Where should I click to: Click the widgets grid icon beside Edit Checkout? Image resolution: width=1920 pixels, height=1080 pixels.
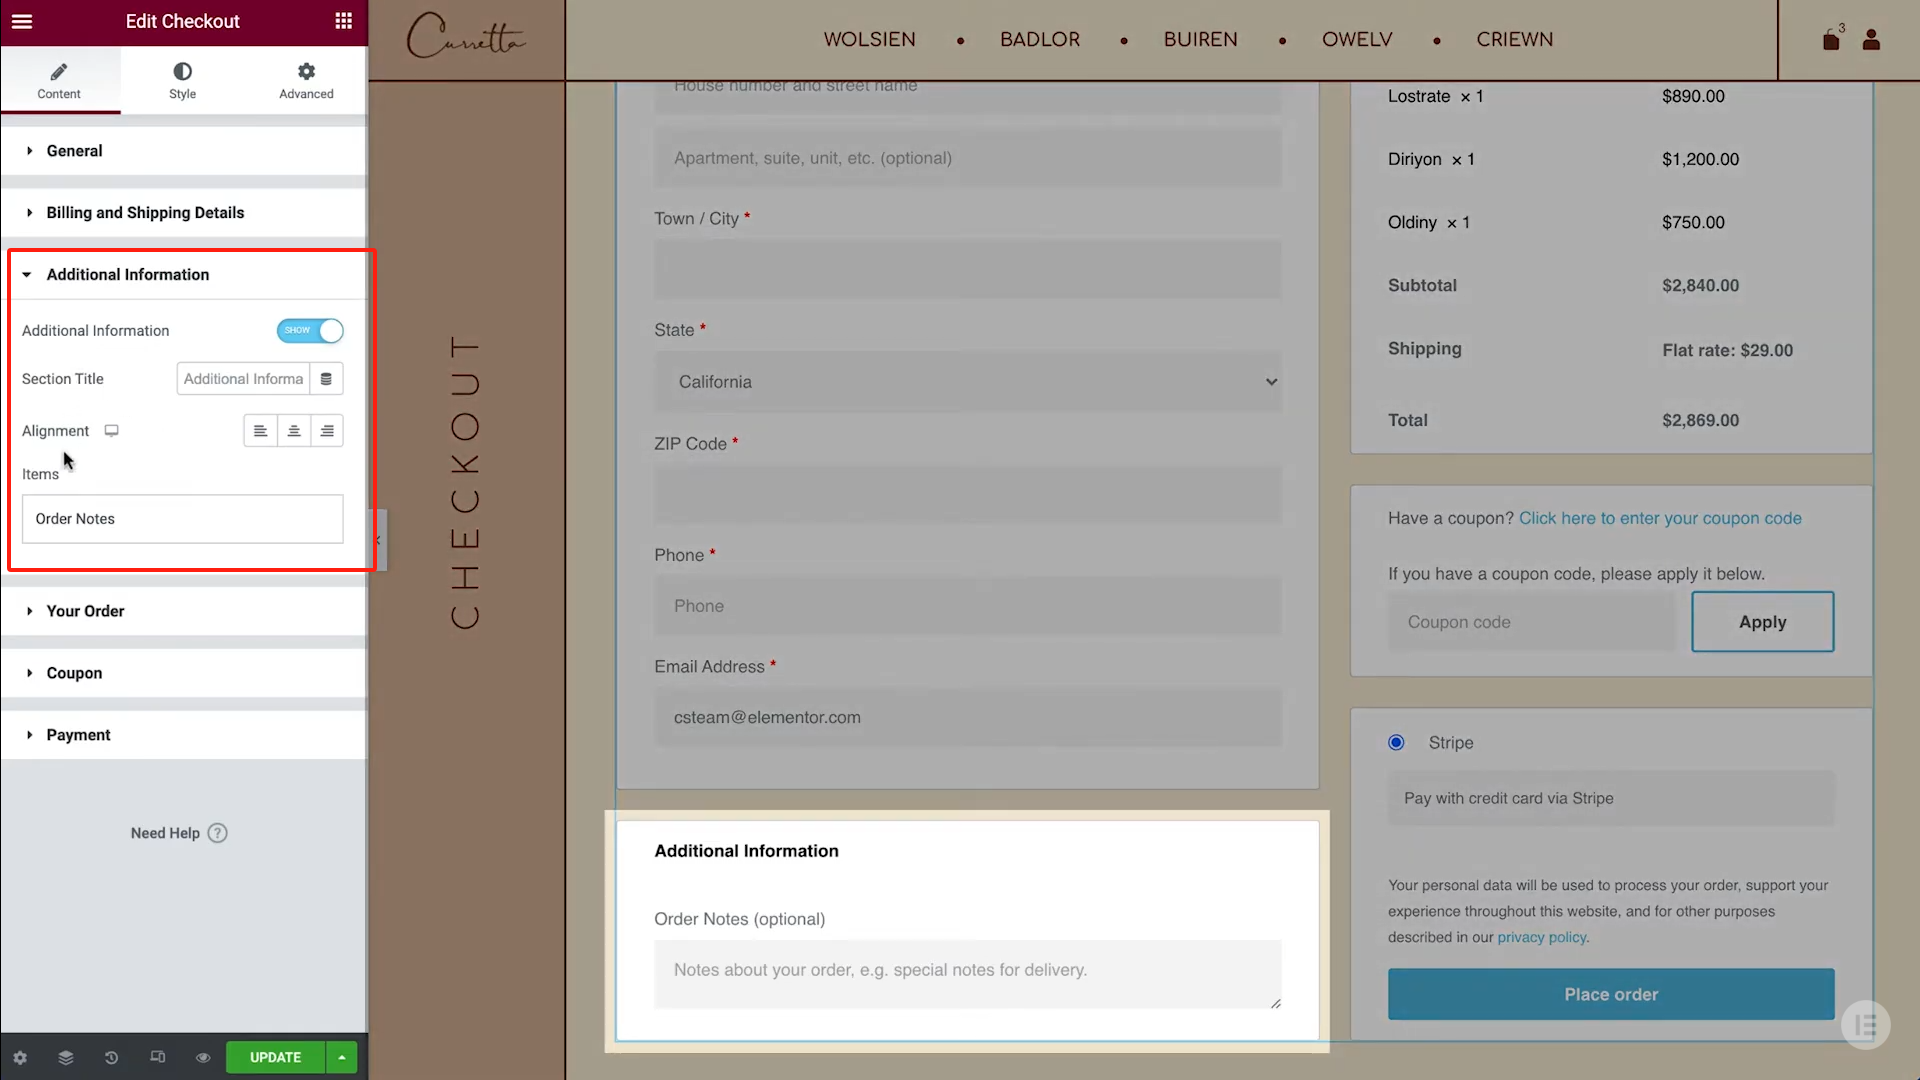pos(343,21)
